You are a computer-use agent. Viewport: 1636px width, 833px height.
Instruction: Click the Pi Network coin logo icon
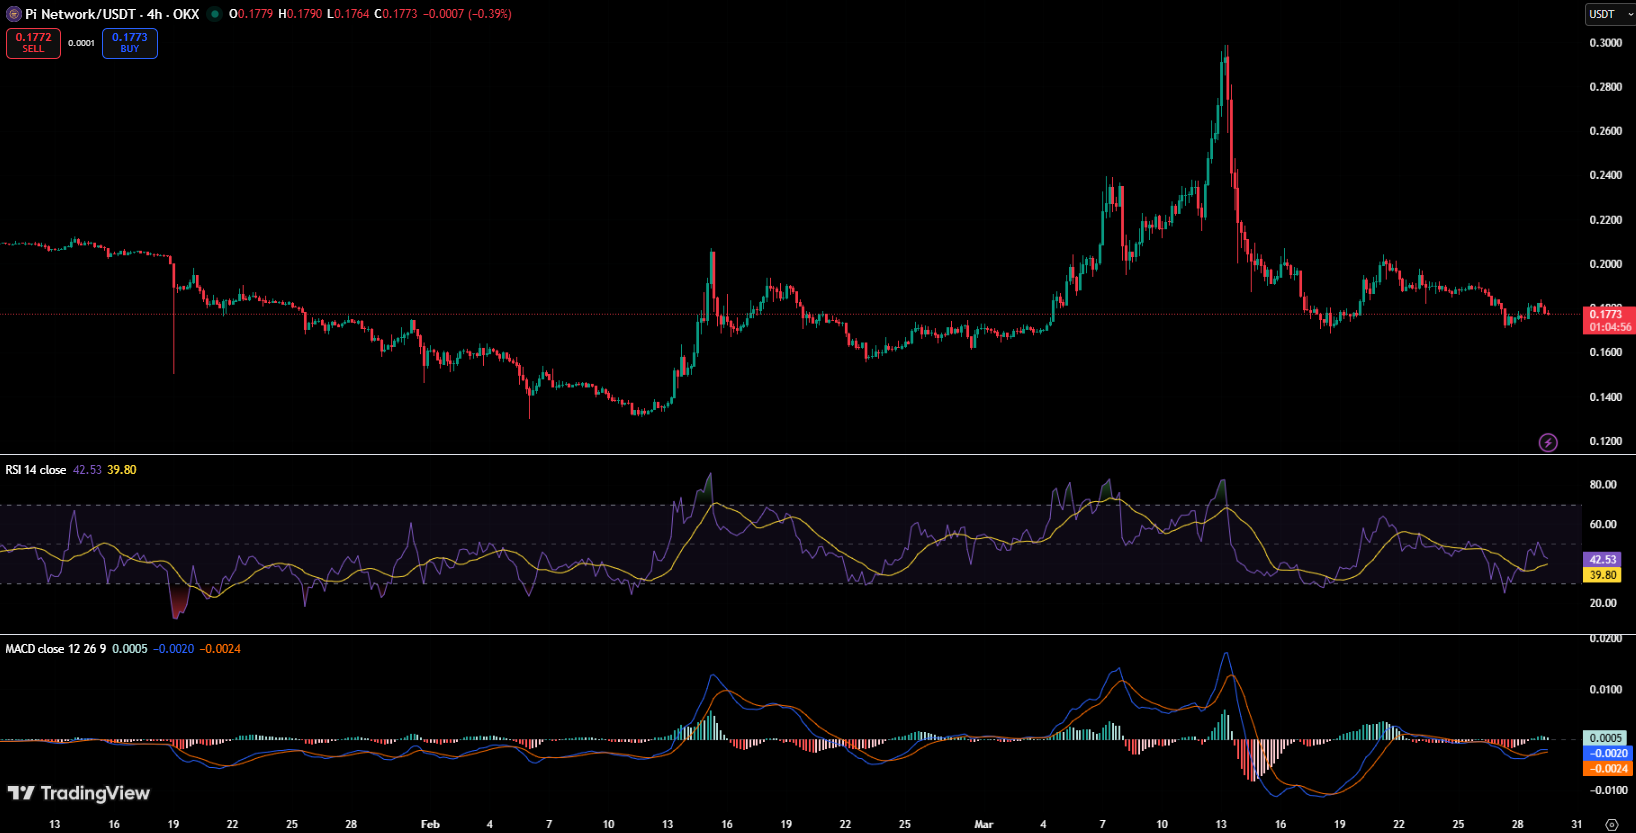coord(14,14)
